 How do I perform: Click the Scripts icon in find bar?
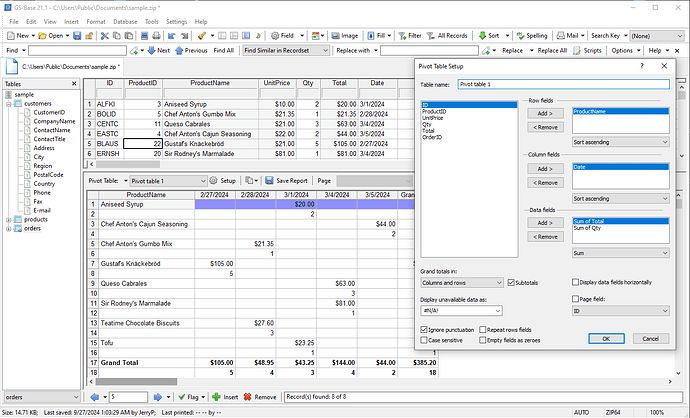(577, 51)
